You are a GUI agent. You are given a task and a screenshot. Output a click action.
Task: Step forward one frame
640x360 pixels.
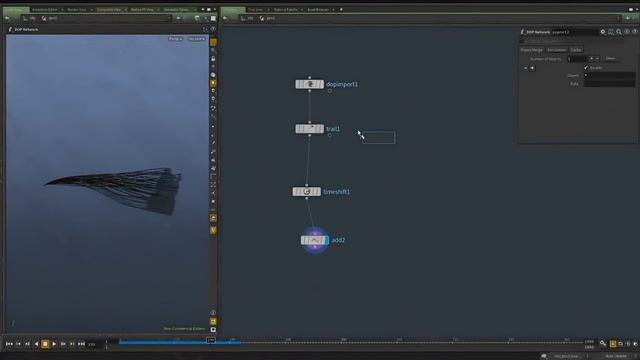point(63,344)
